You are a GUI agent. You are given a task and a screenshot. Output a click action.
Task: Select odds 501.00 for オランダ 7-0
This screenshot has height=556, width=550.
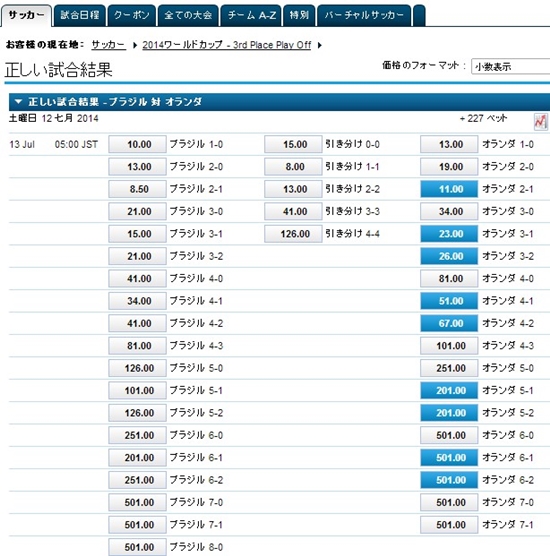pos(449,502)
